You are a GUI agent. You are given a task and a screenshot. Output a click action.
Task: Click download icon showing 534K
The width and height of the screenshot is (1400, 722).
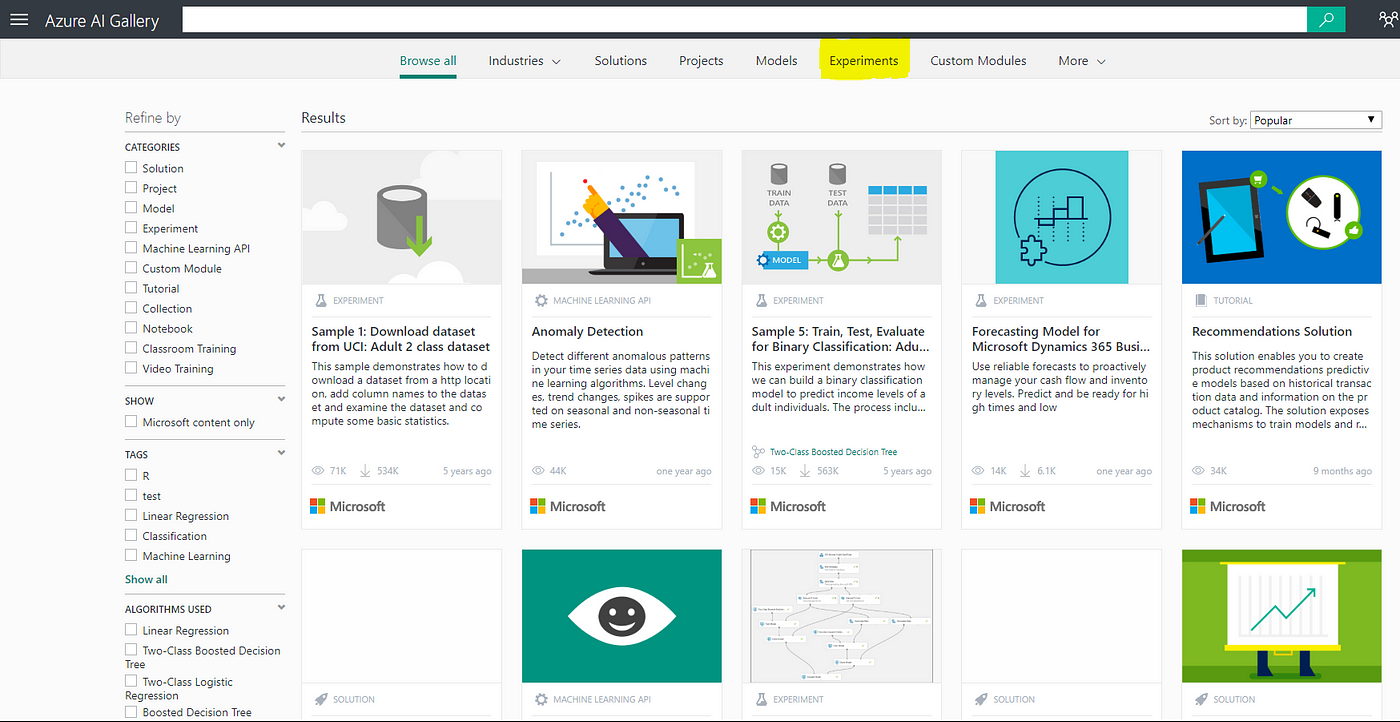coord(365,471)
